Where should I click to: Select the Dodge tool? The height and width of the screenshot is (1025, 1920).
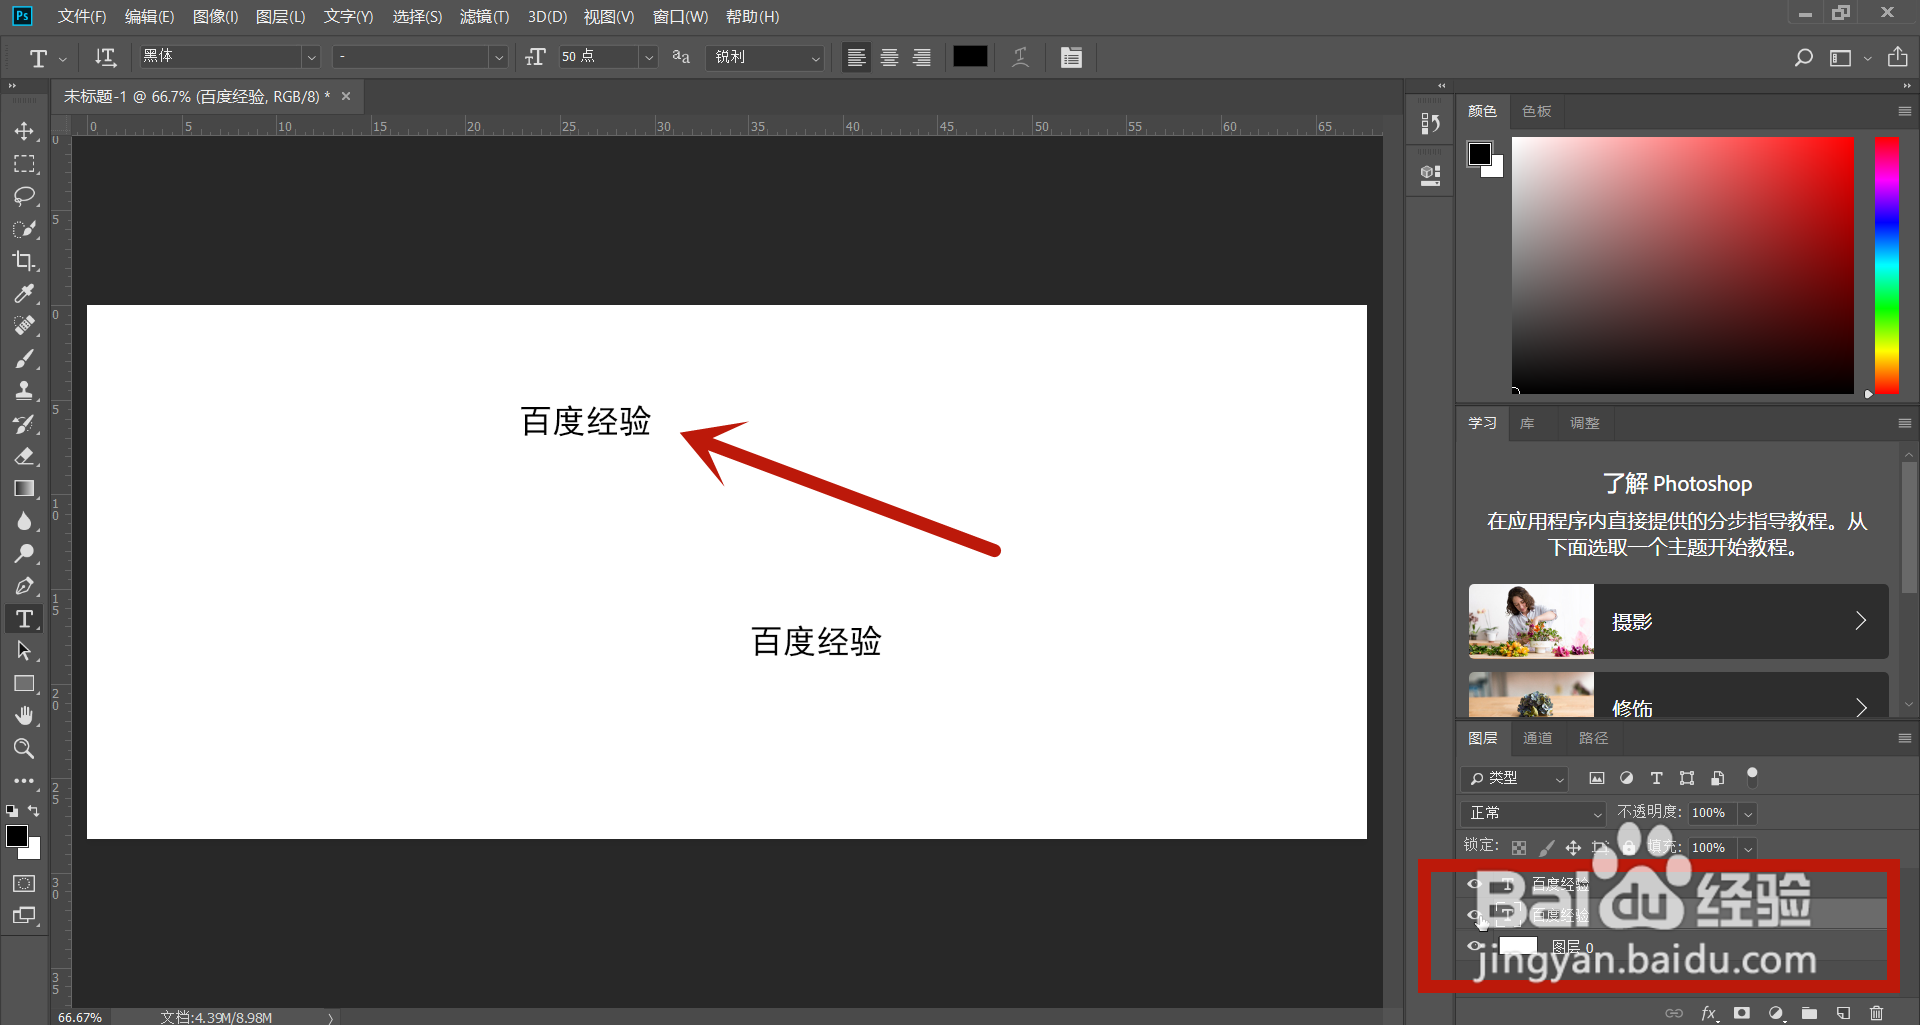[x=24, y=554]
